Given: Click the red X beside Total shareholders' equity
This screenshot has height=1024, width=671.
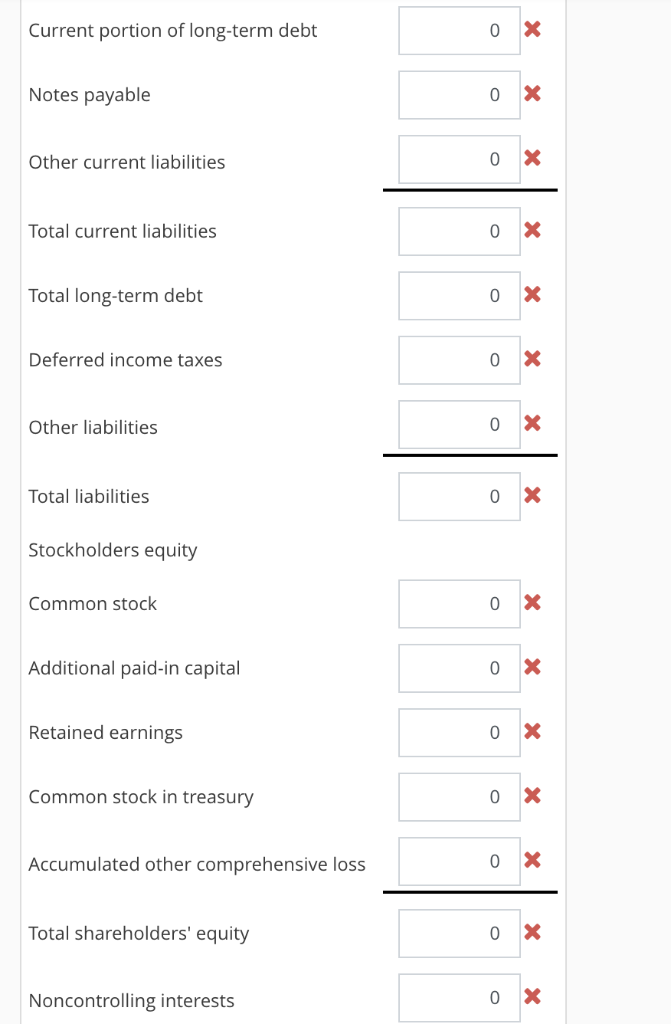Looking at the screenshot, I should coord(532,932).
